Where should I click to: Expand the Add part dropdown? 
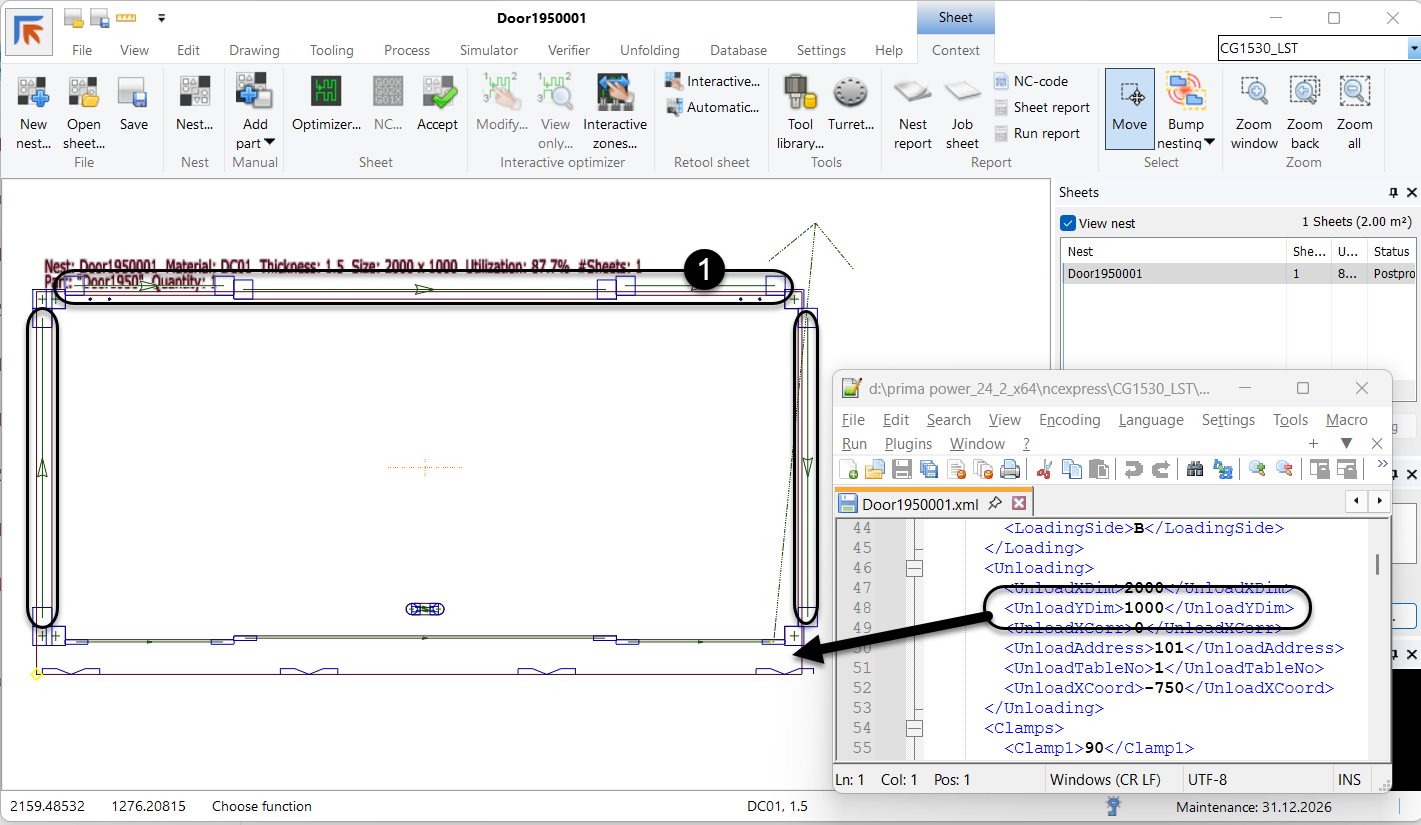click(x=269, y=143)
